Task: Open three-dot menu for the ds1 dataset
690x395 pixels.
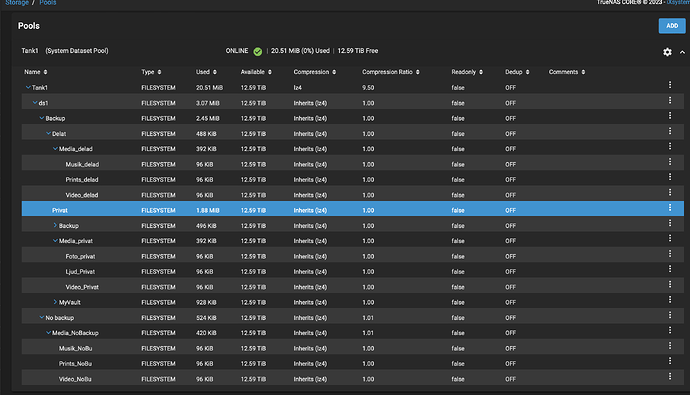Action: click(670, 100)
